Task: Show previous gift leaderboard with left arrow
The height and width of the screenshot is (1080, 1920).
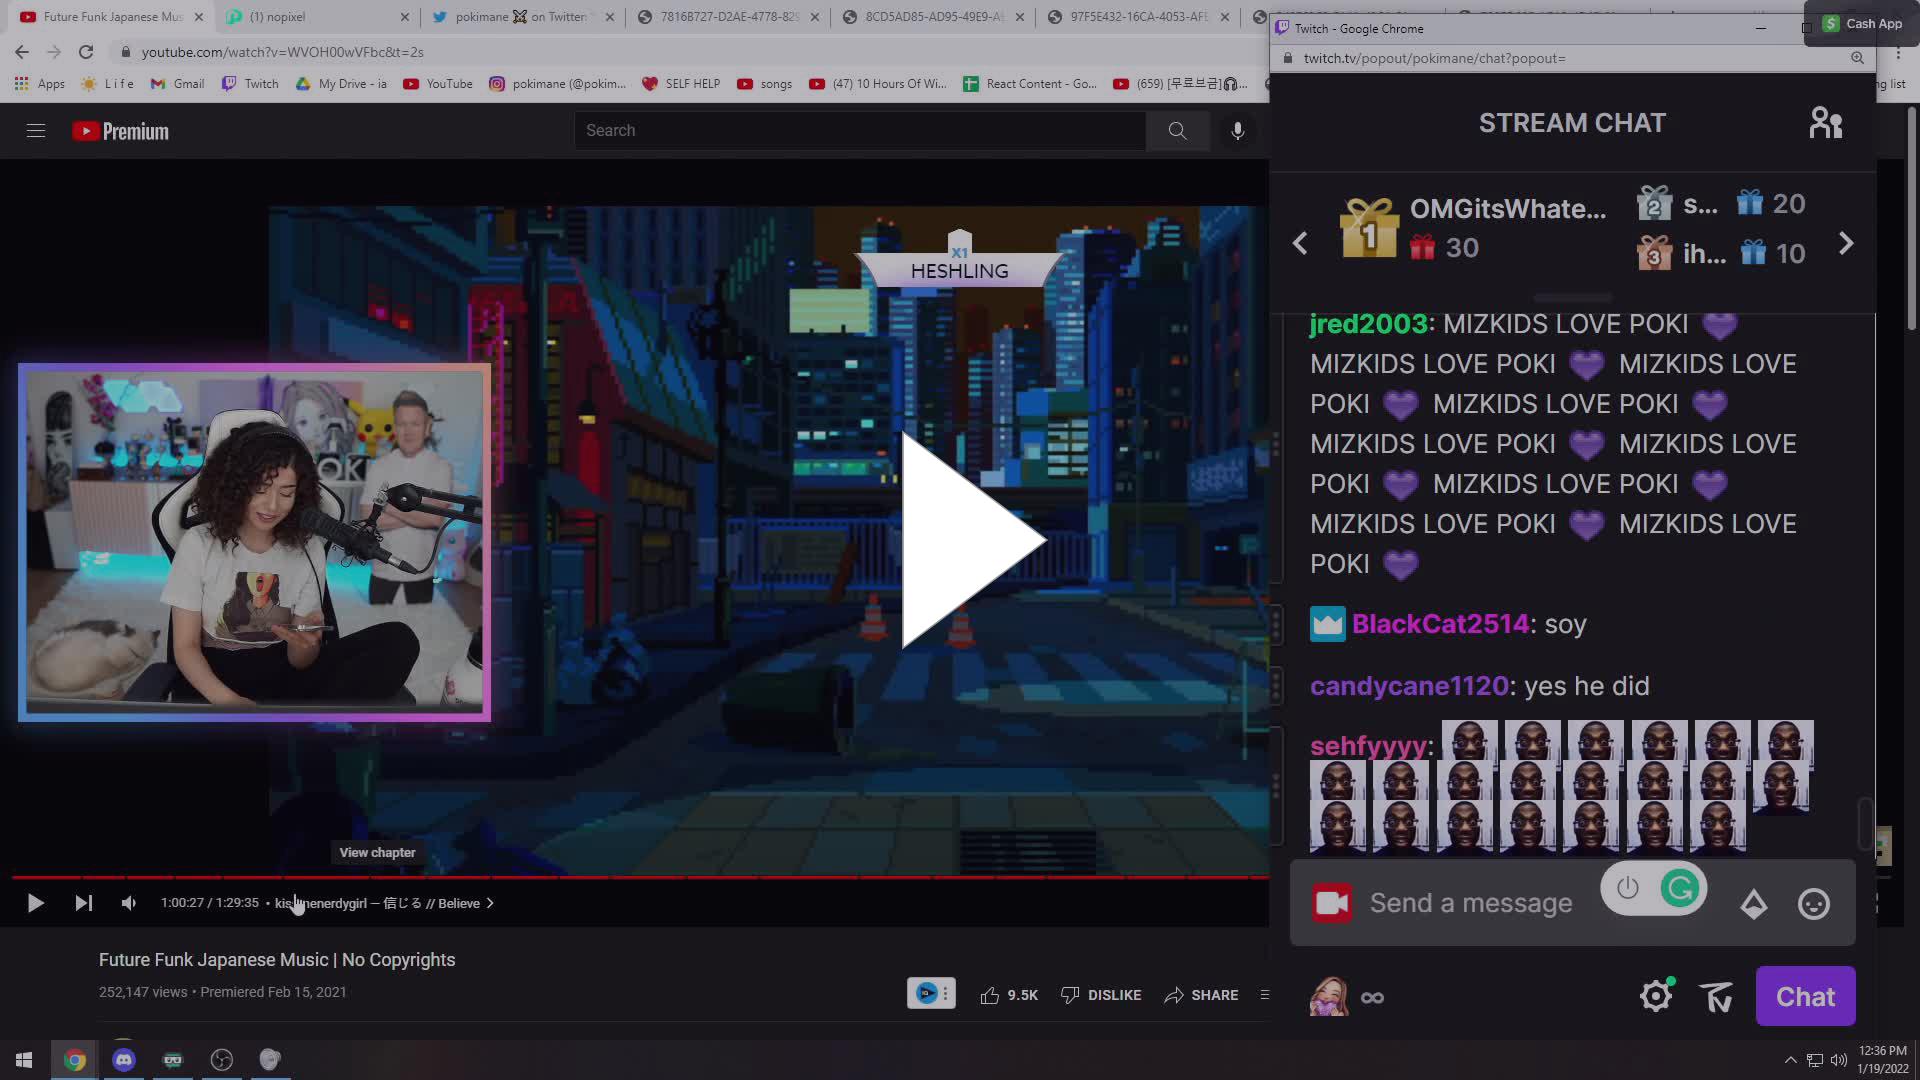Action: tap(1300, 243)
